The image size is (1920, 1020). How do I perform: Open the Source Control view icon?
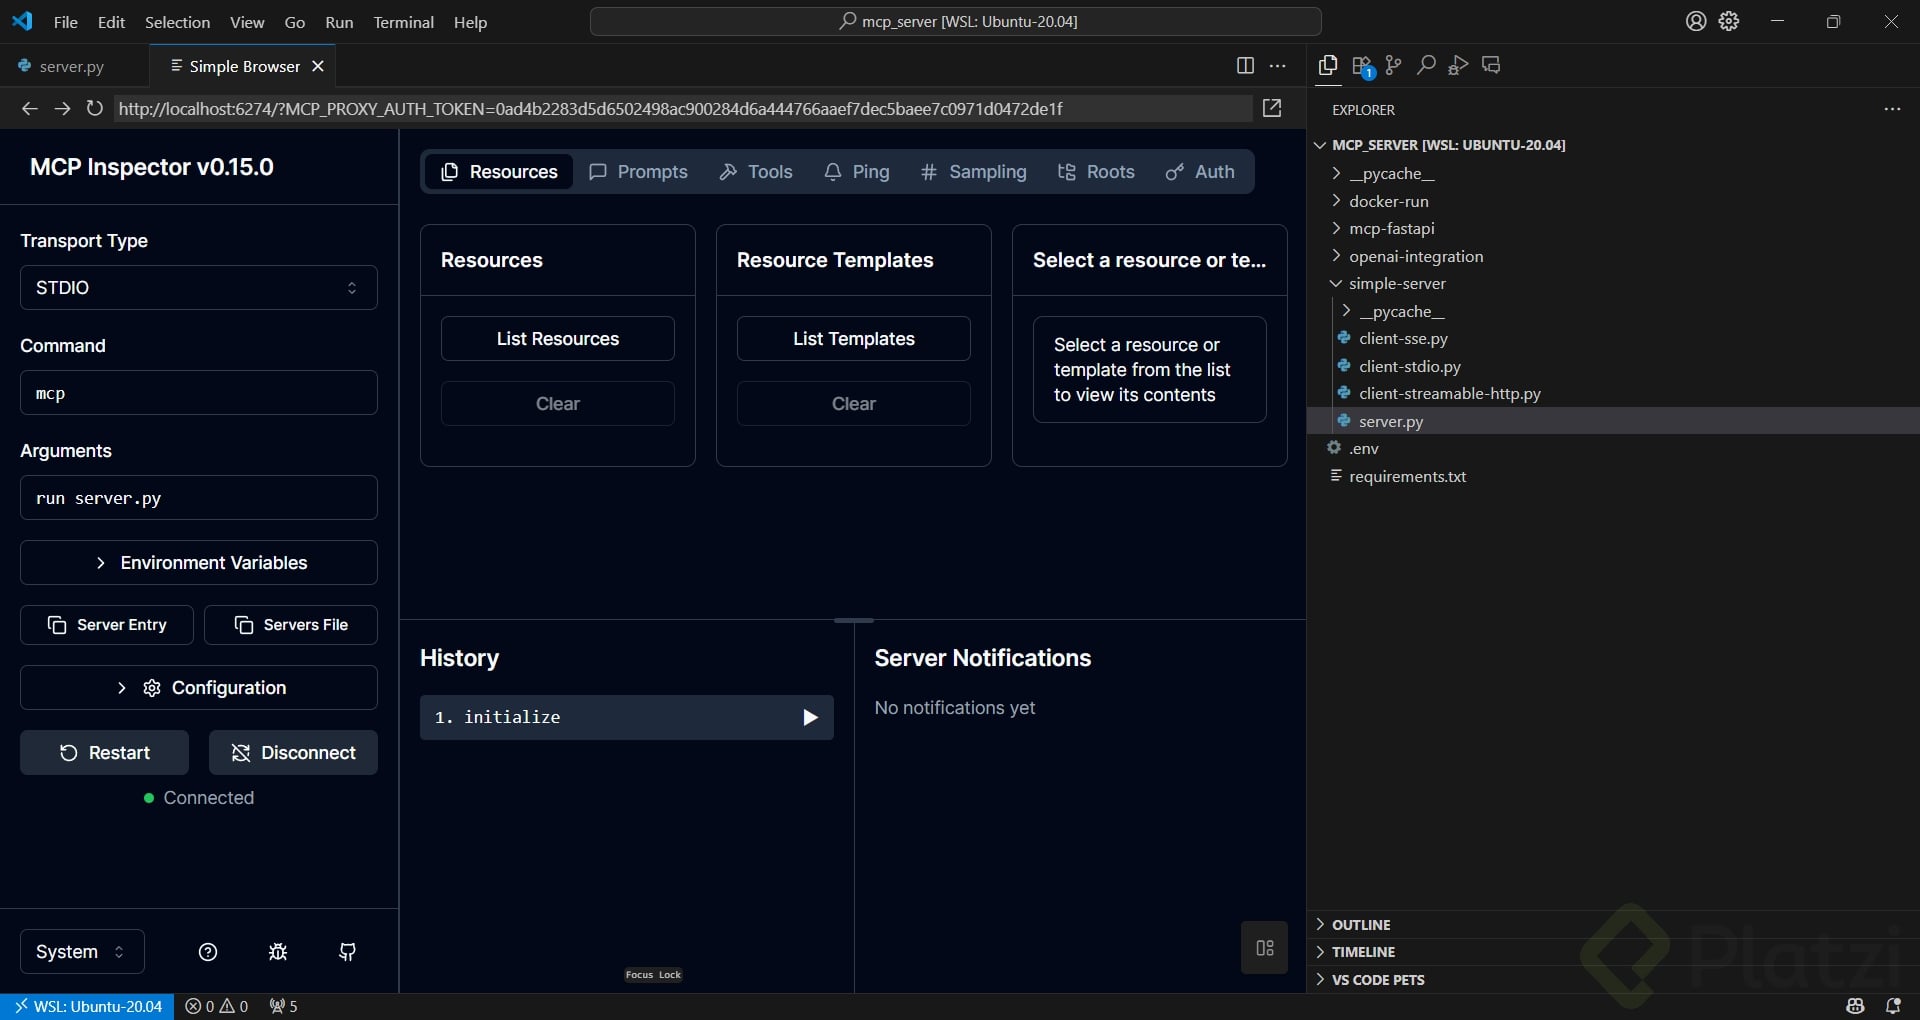(1393, 66)
